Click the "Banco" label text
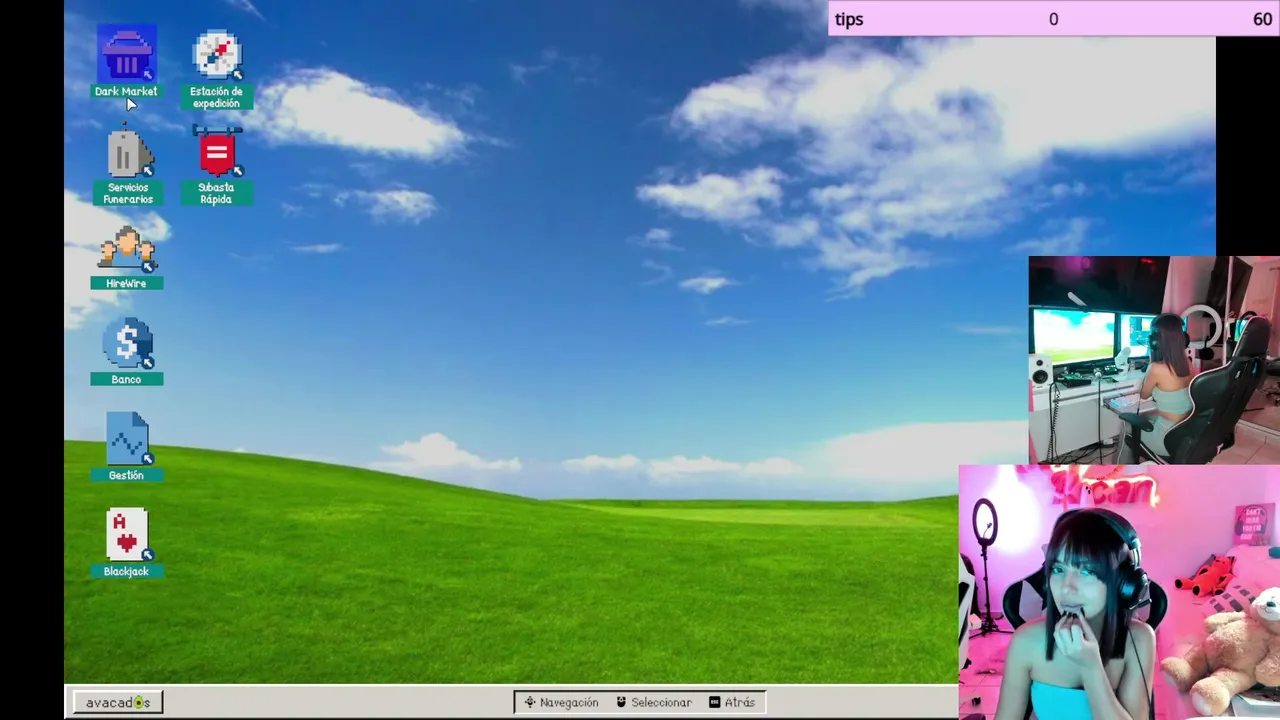Image resolution: width=1280 pixels, height=720 pixels. click(x=126, y=379)
